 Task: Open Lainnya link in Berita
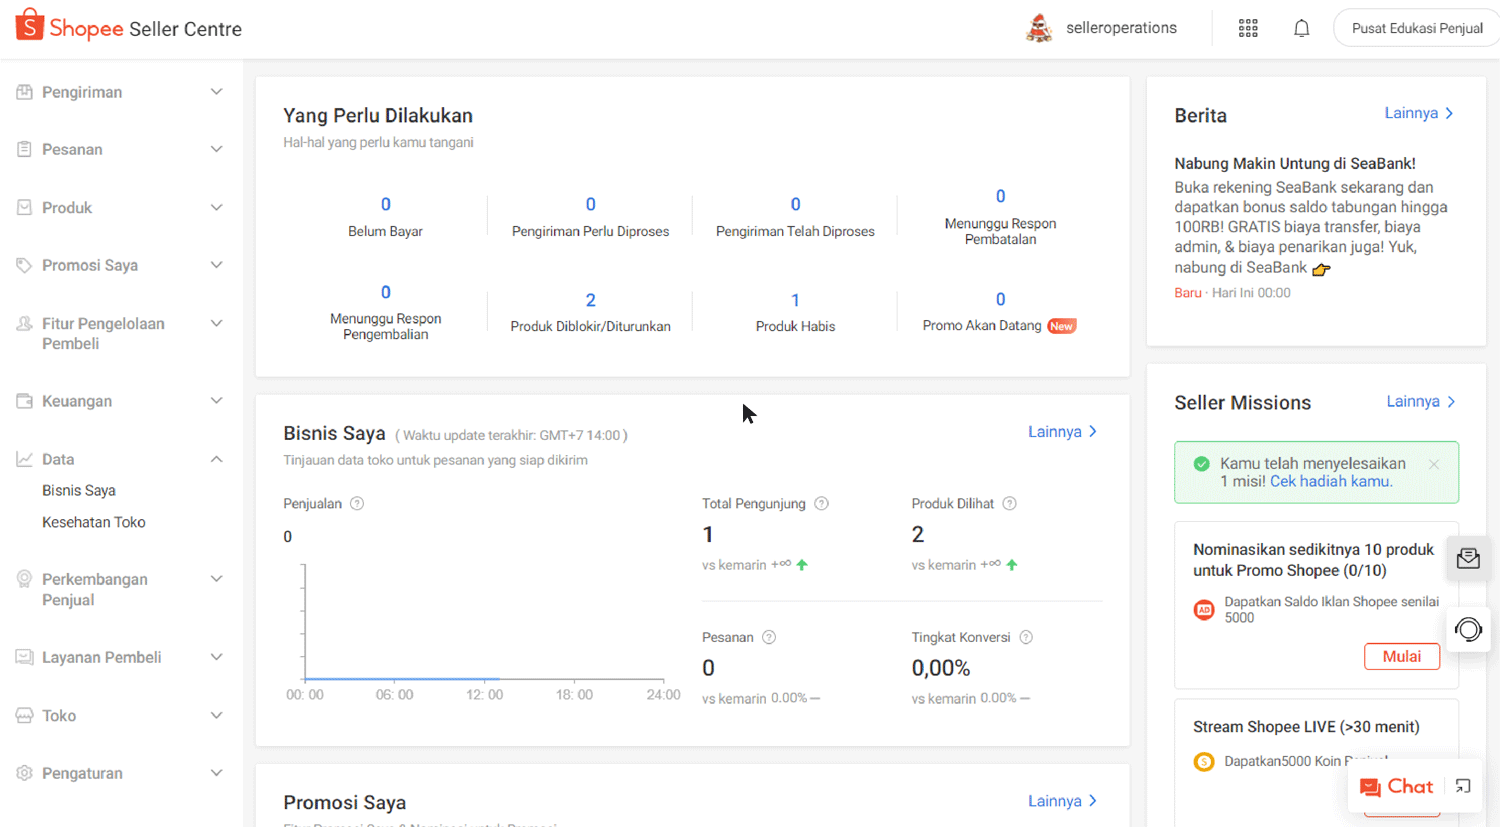pyautogui.click(x=1419, y=114)
